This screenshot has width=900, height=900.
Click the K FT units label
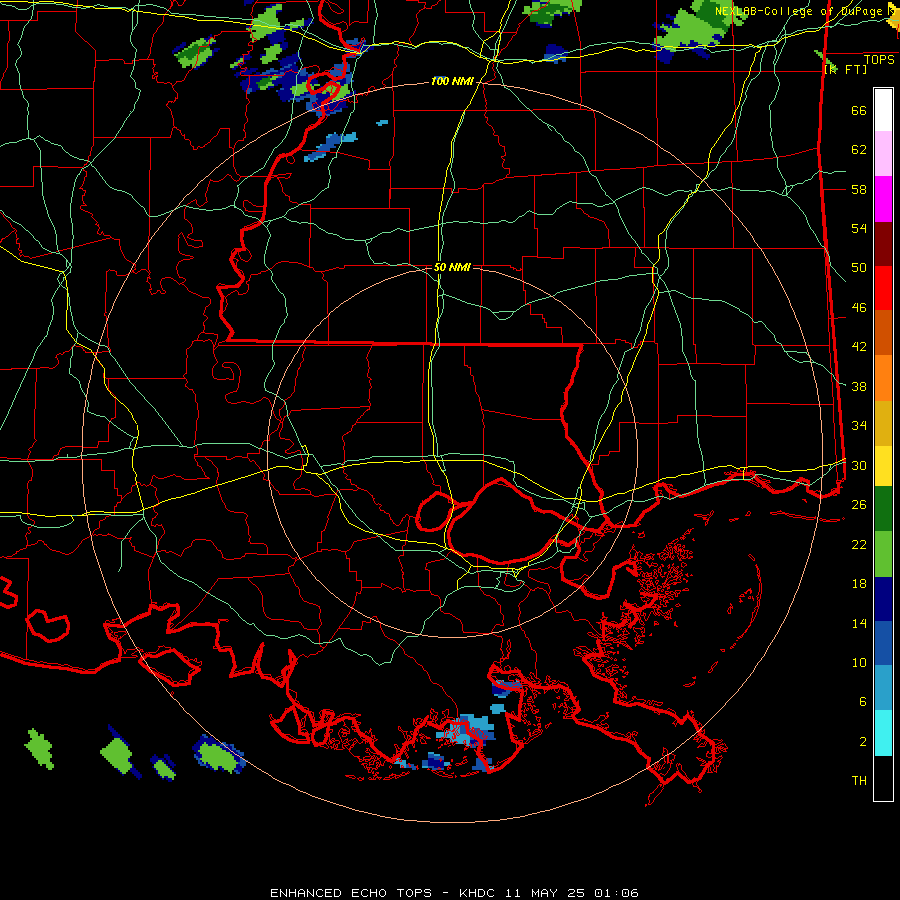(845, 69)
